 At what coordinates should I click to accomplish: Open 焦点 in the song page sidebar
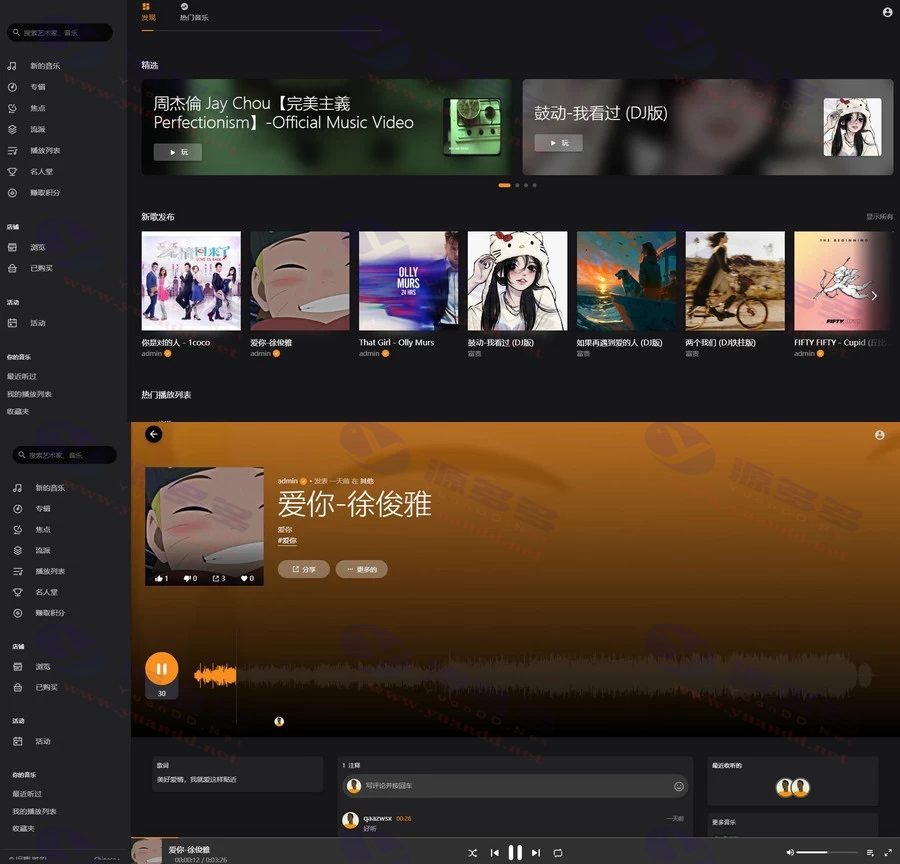(x=33, y=530)
